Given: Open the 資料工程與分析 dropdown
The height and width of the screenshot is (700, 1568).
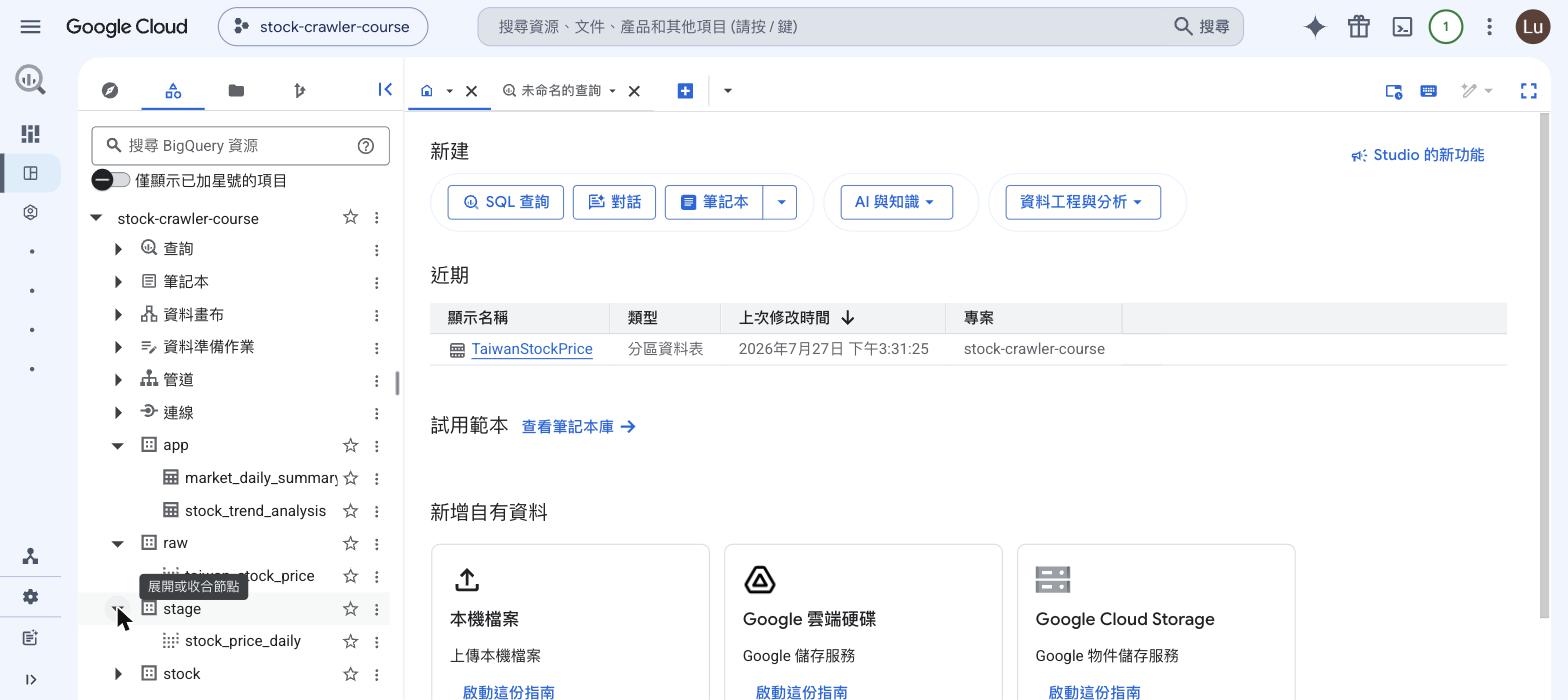Looking at the screenshot, I should coord(1083,202).
